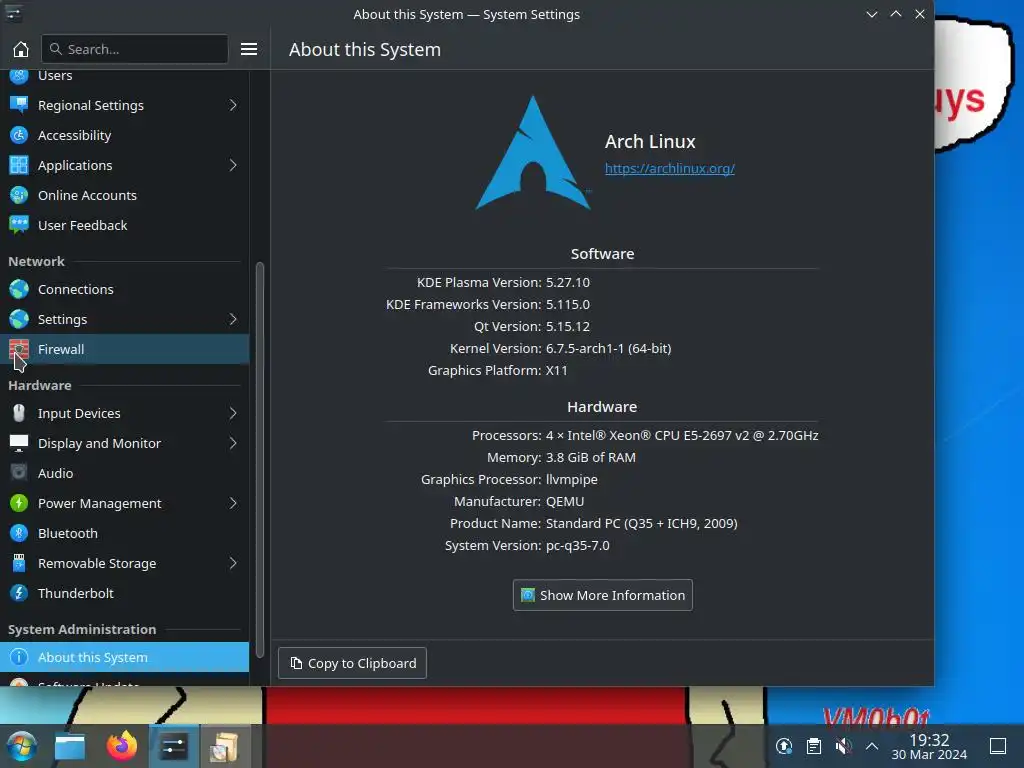Click Copy to Clipboard button
The image size is (1024, 768).
coord(352,663)
